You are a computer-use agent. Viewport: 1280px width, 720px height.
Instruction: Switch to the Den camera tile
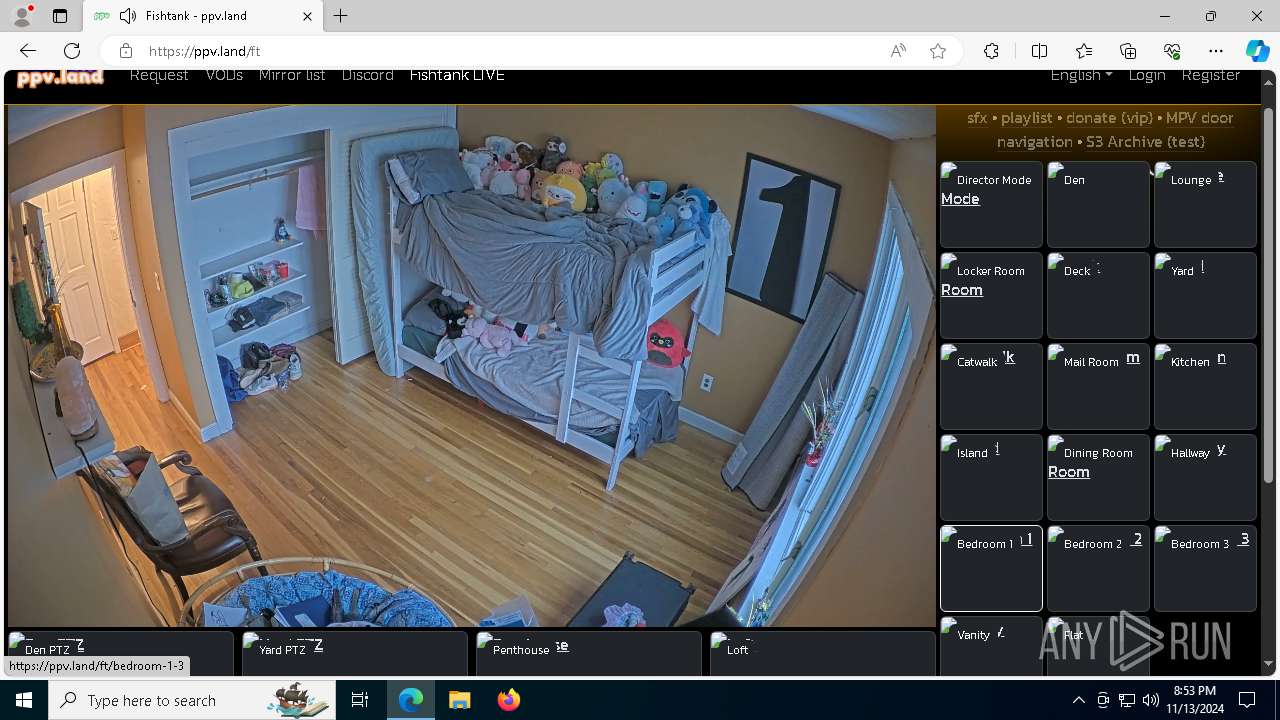[1098, 204]
